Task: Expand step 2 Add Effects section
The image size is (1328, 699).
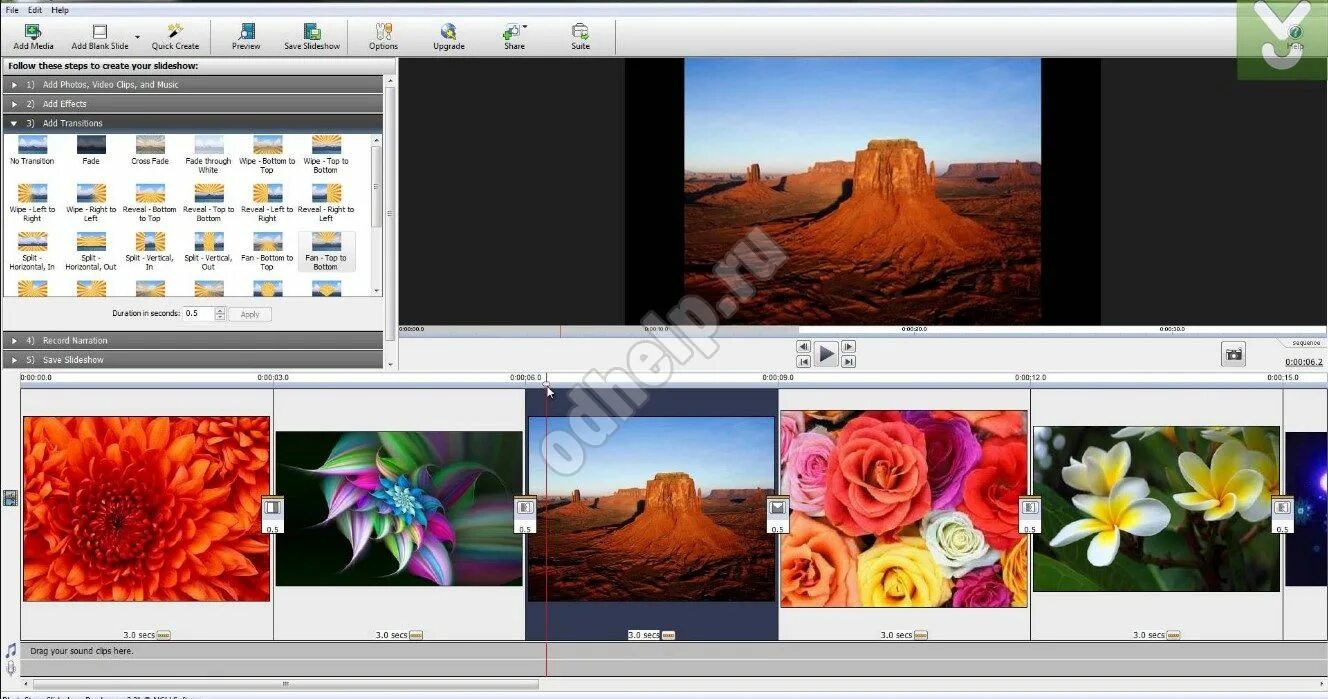Action: (193, 104)
